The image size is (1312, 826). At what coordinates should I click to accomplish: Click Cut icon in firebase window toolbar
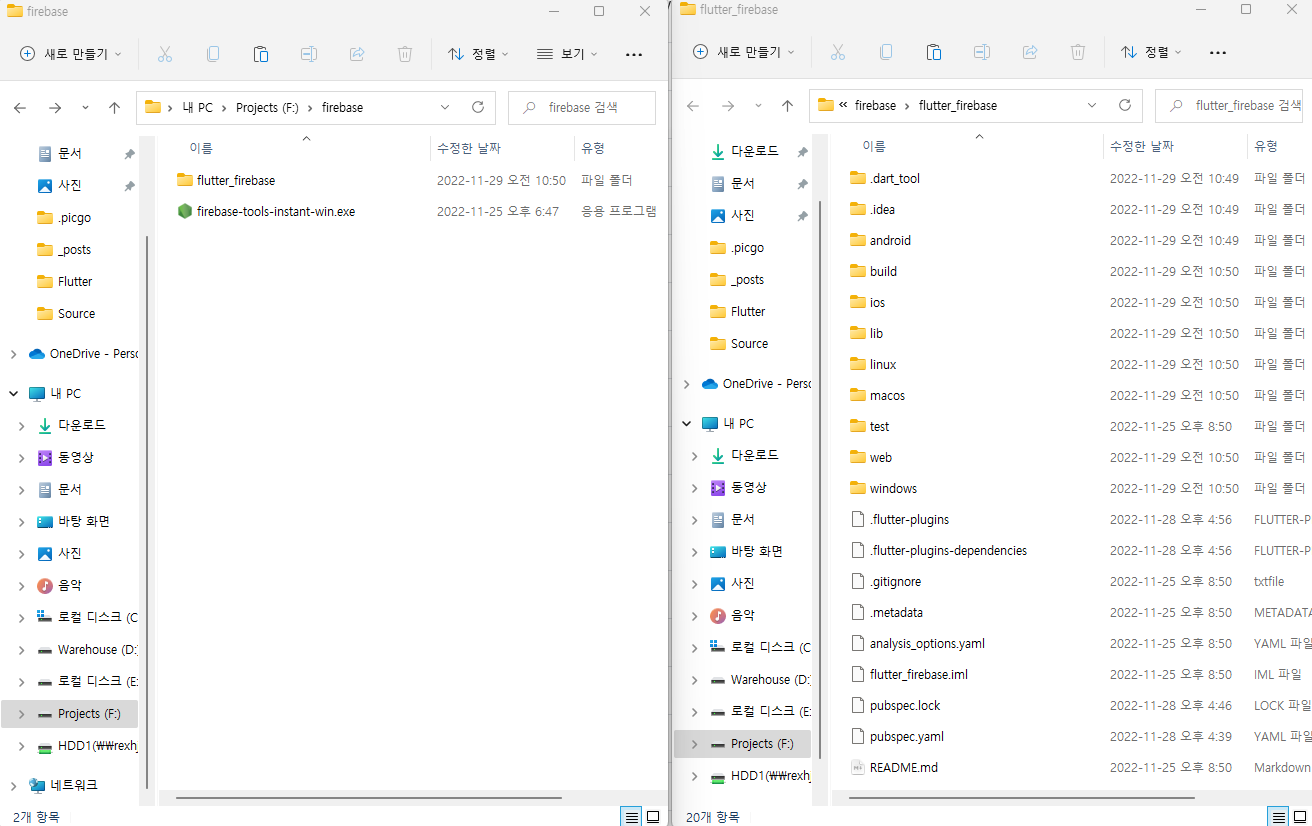pyautogui.click(x=165, y=54)
